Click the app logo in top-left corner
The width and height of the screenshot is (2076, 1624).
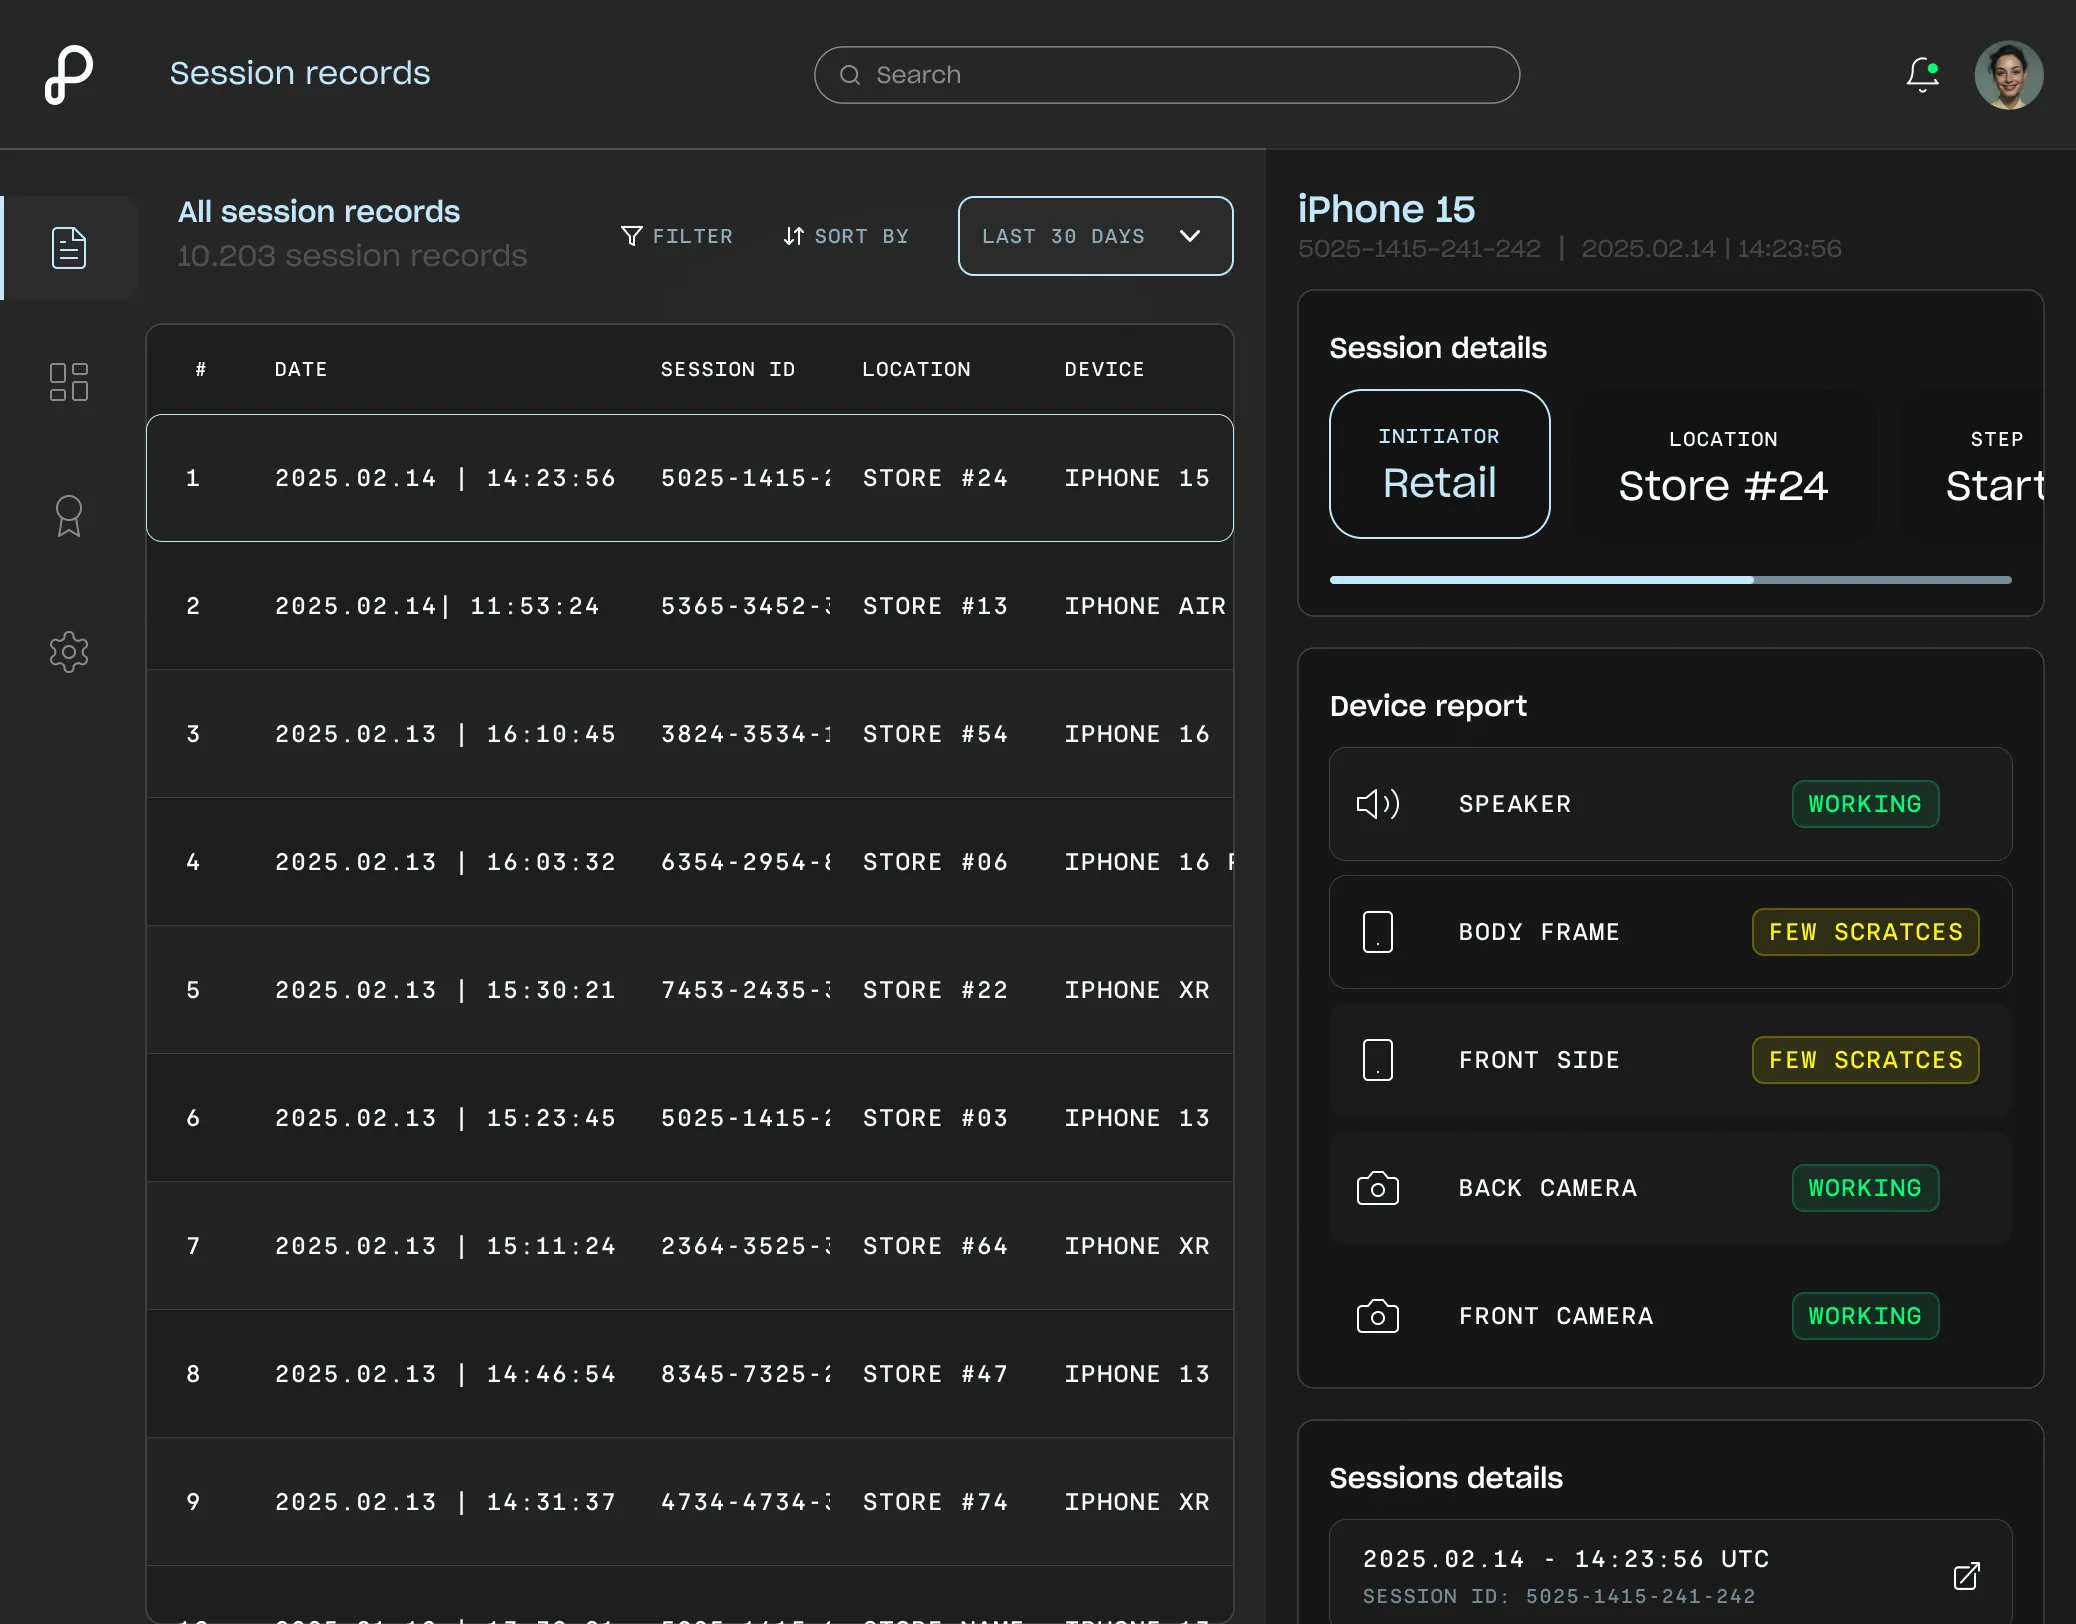coord(68,74)
